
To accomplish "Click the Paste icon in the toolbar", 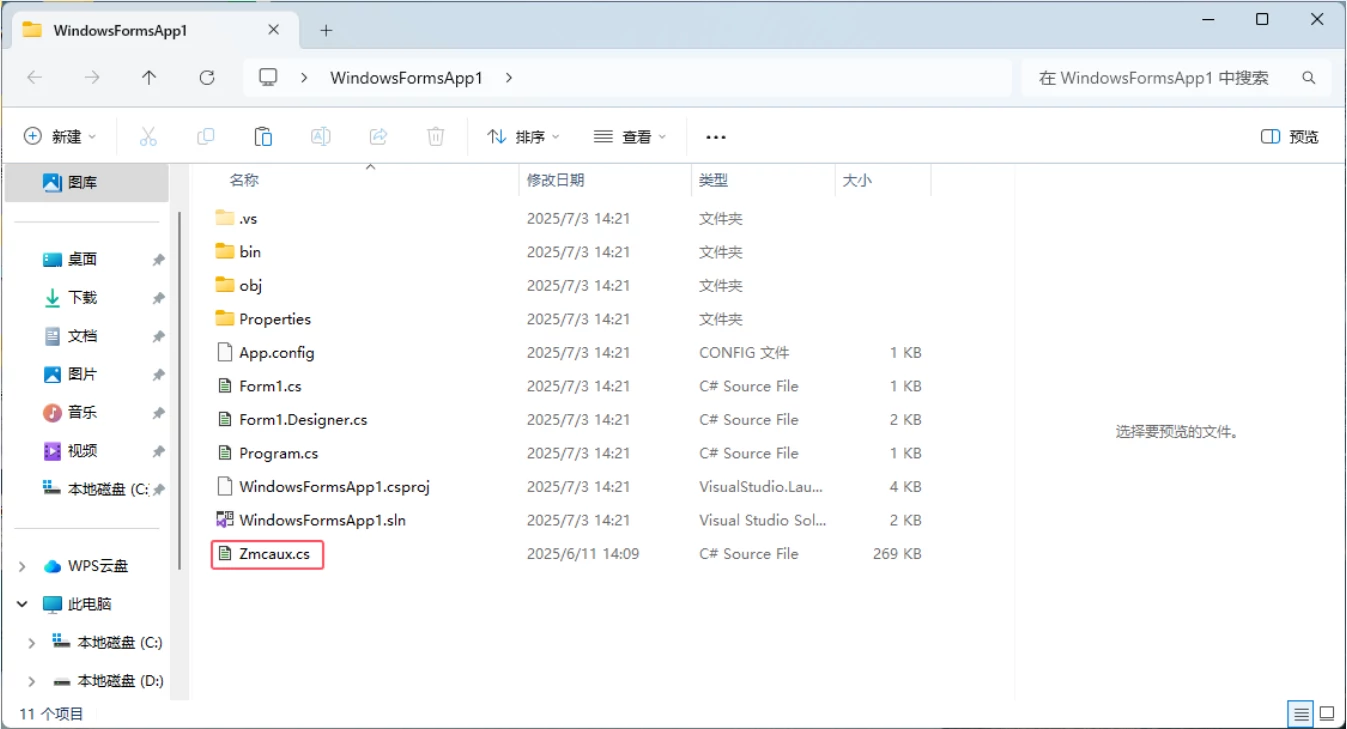I will [263, 136].
